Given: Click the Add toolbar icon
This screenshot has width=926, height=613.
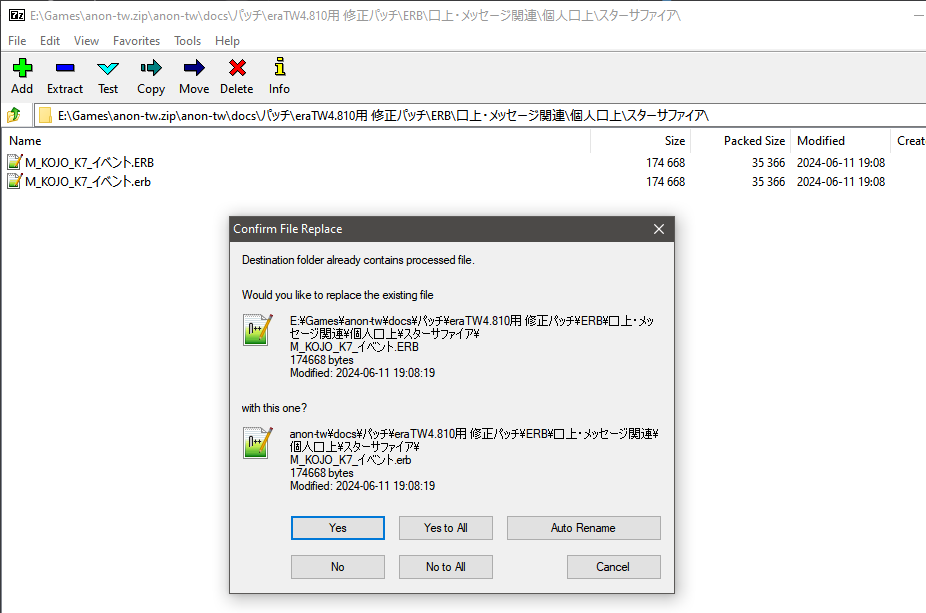Looking at the screenshot, I should (x=22, y=76).
